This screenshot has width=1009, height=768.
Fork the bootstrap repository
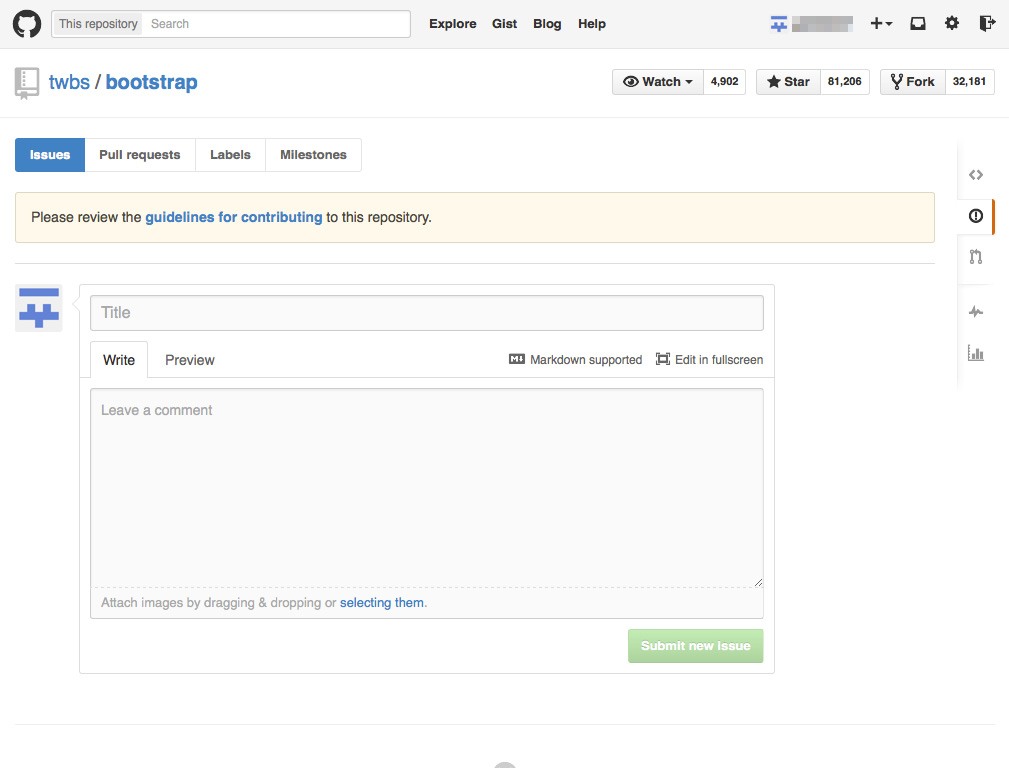tap(912, 82)
